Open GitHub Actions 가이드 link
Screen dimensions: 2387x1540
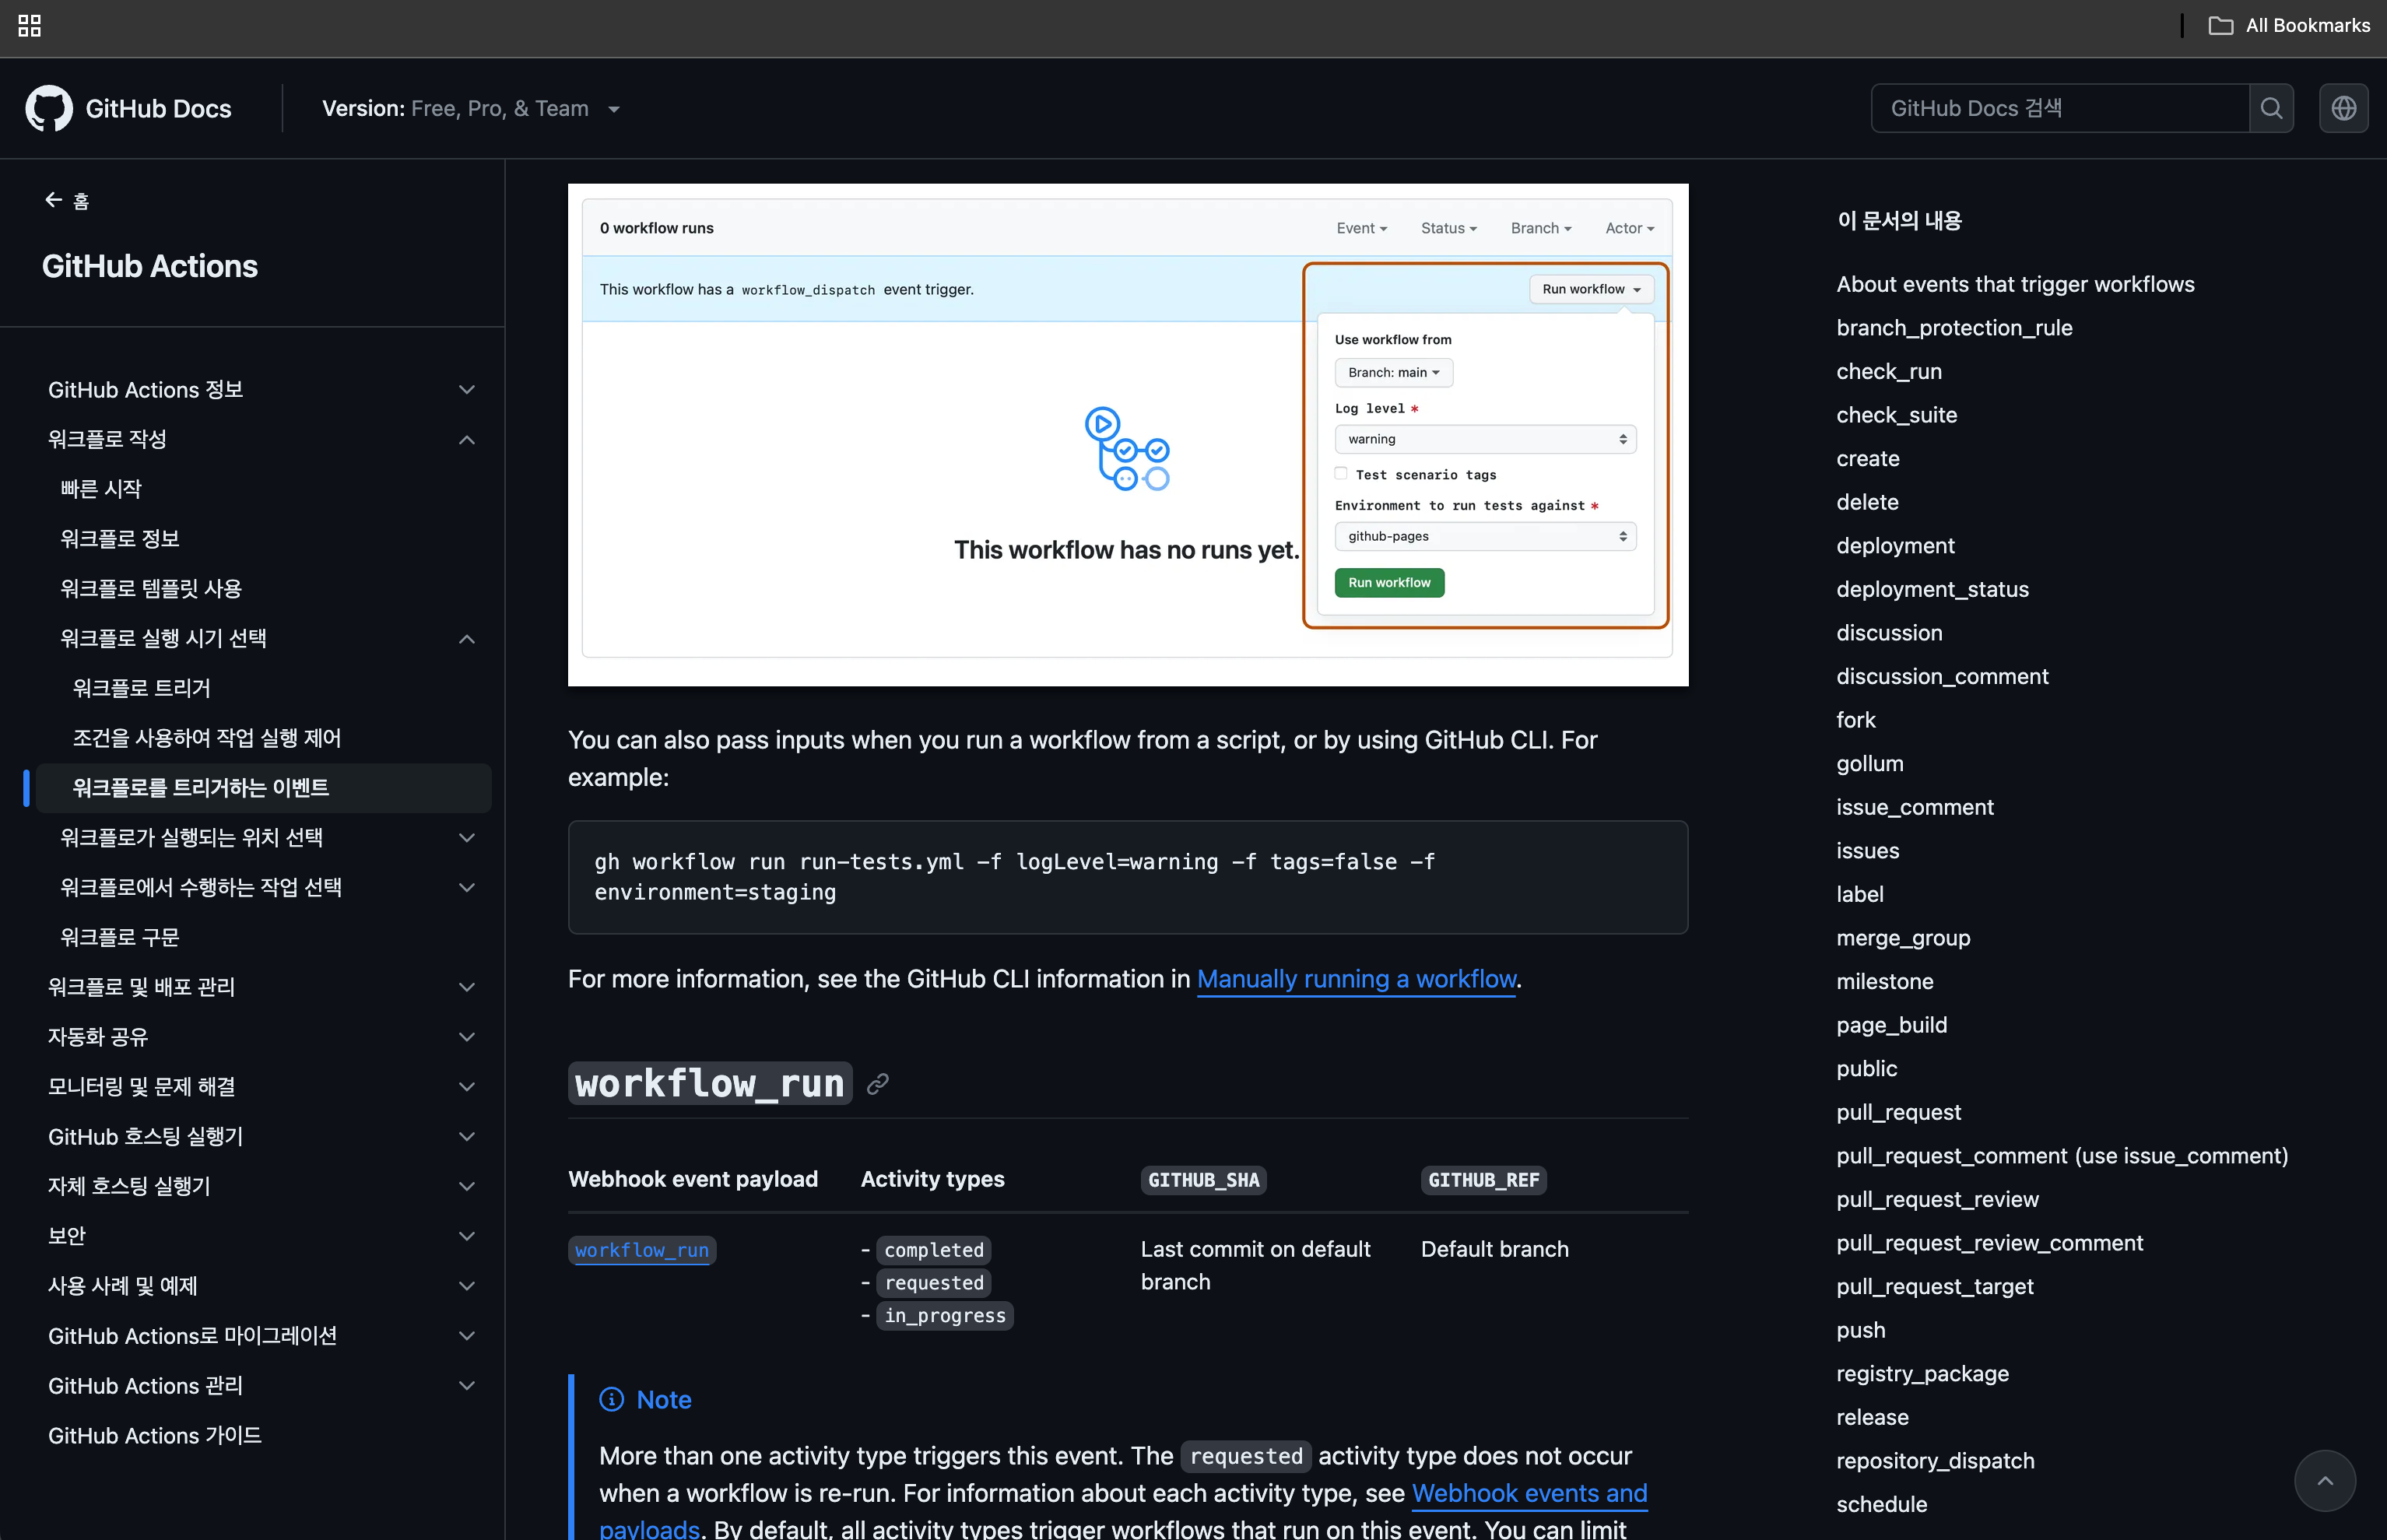pos(155,1436)
